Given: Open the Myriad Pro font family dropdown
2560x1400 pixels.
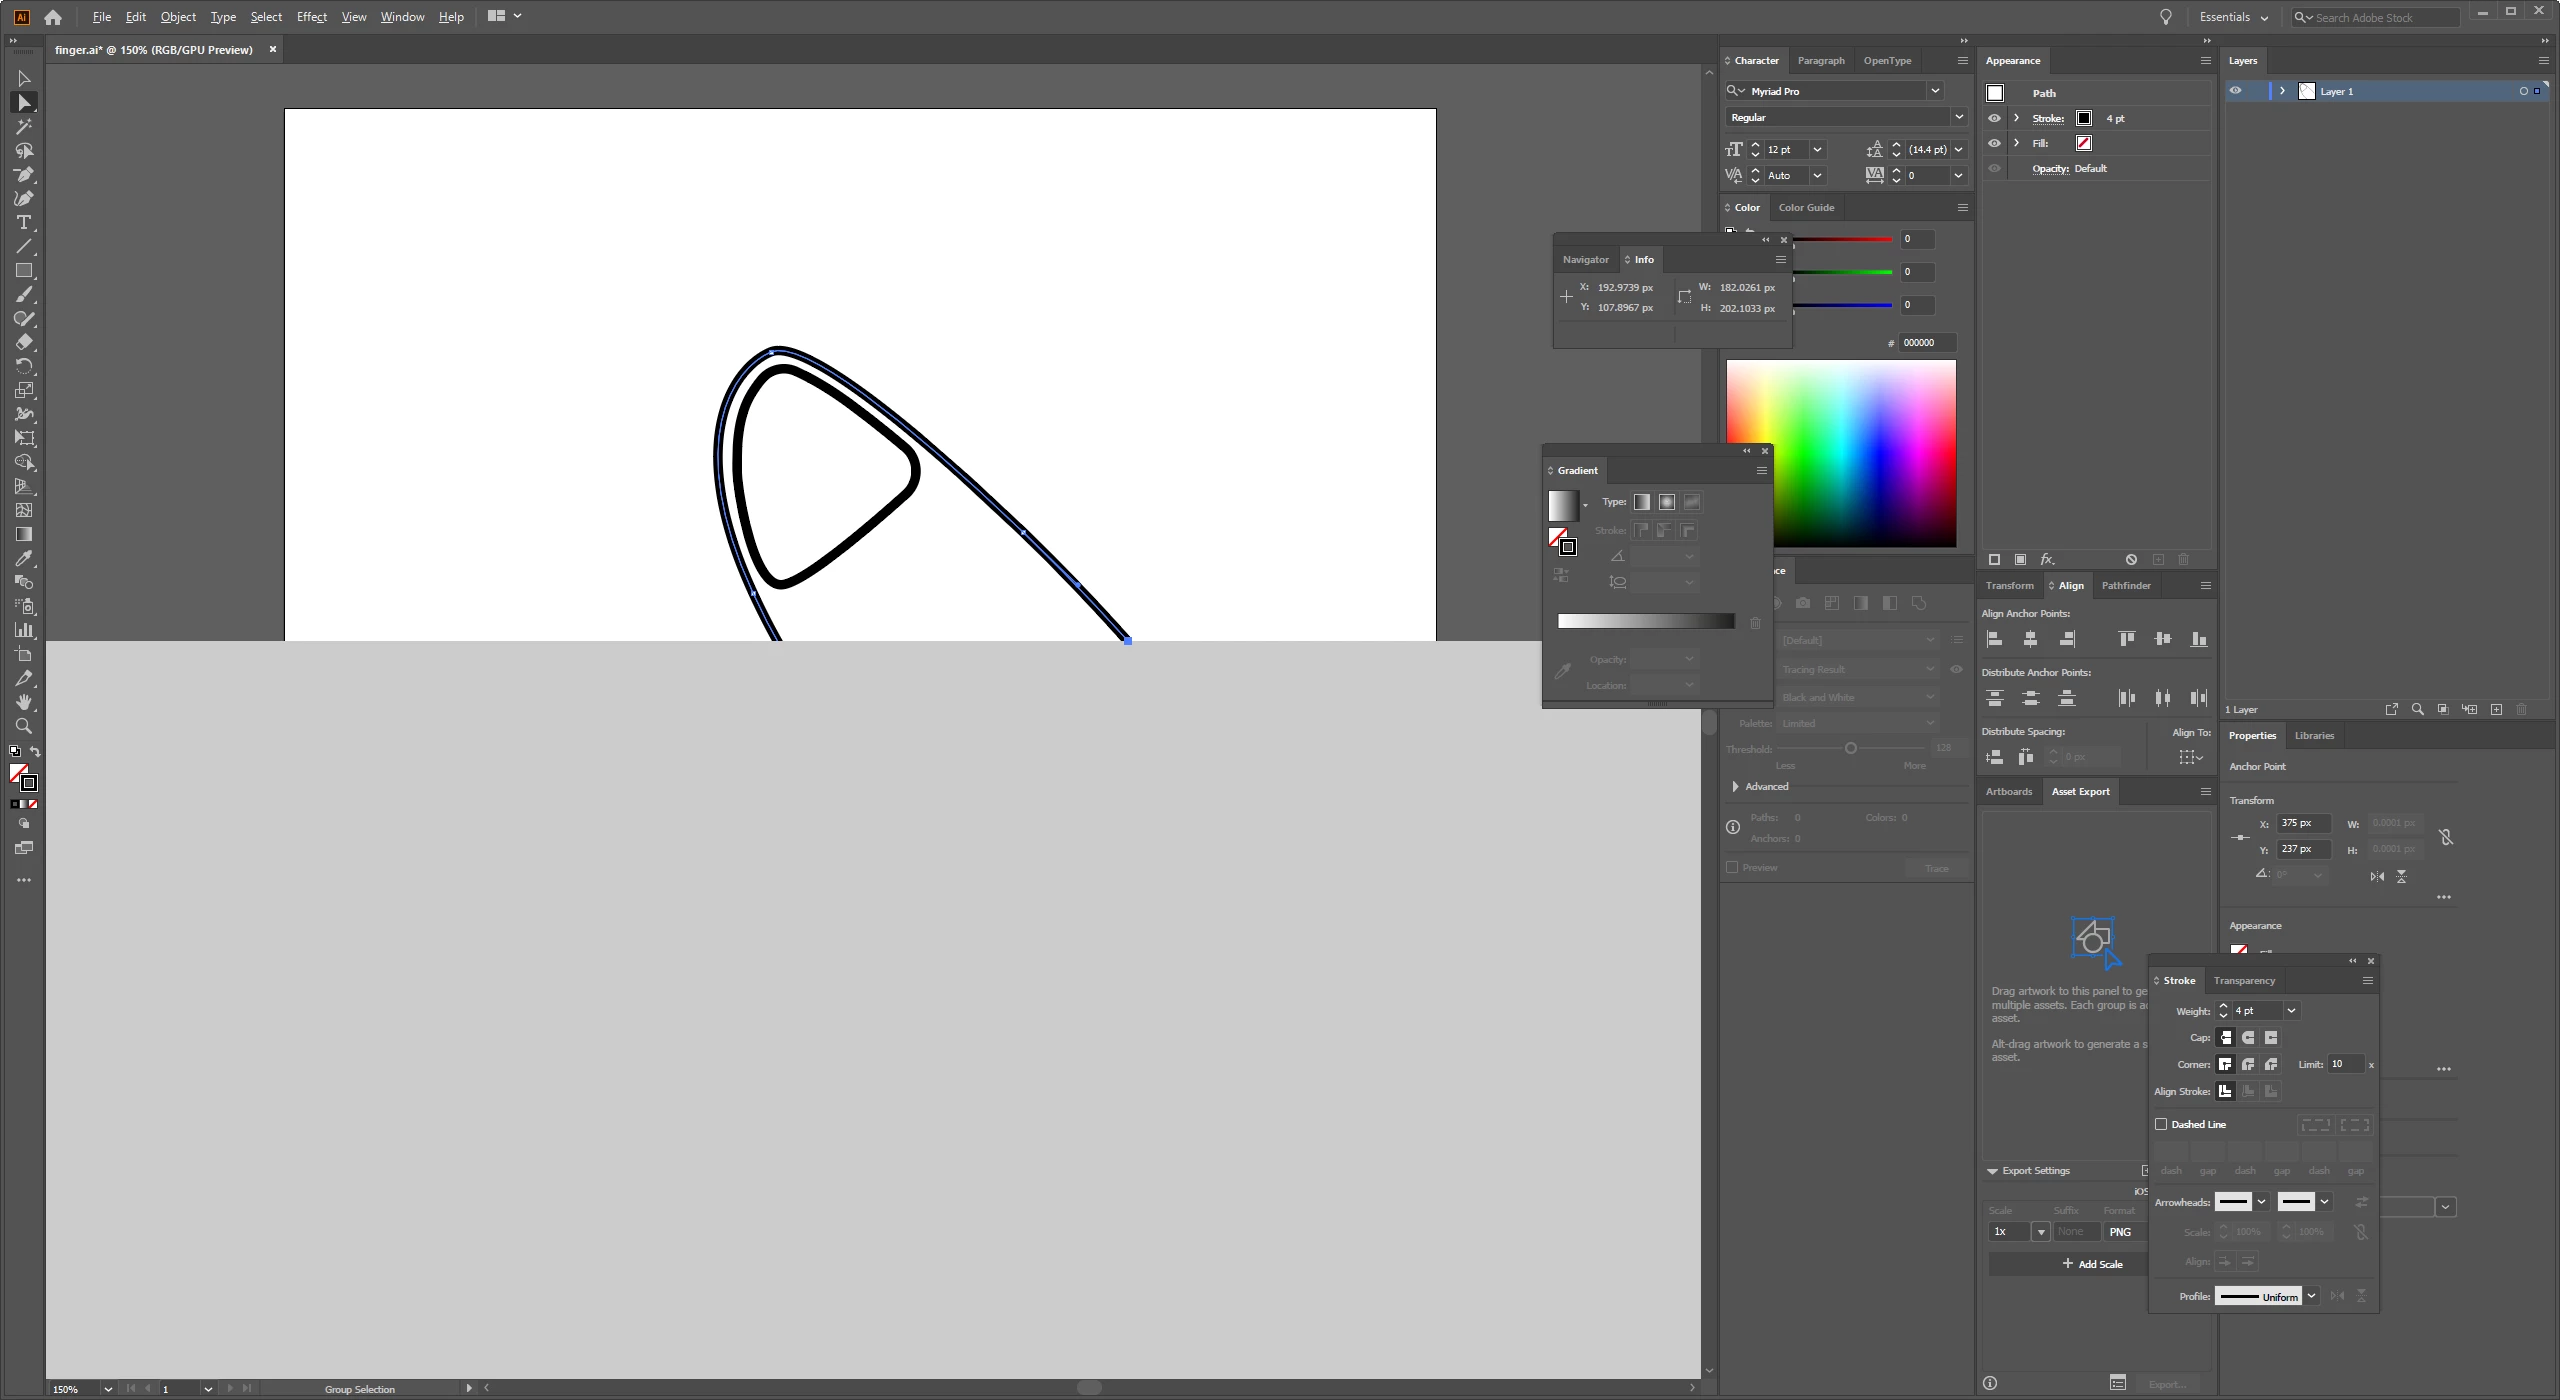Looking at the screenshot, I should click(1935, 91).
